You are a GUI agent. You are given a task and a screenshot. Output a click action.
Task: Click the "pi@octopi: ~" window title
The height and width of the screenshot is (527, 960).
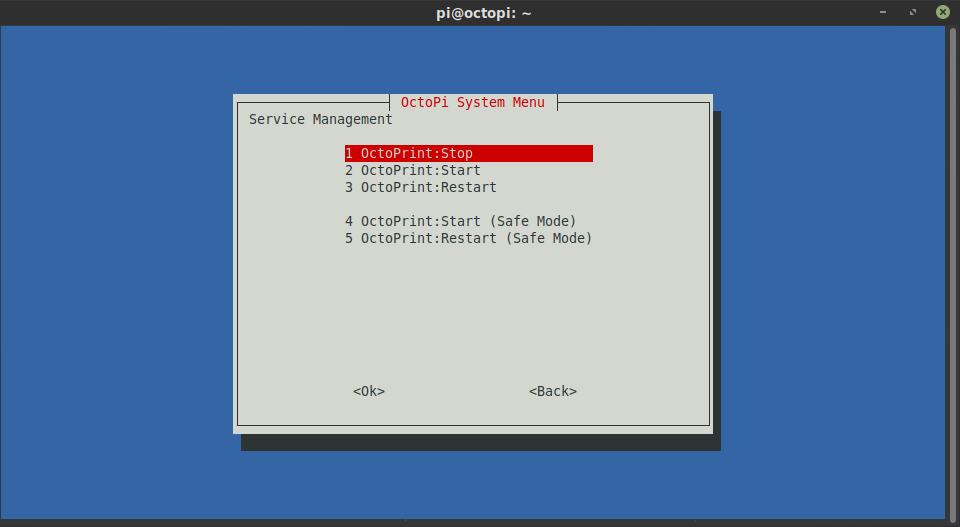tap(484, 13)
